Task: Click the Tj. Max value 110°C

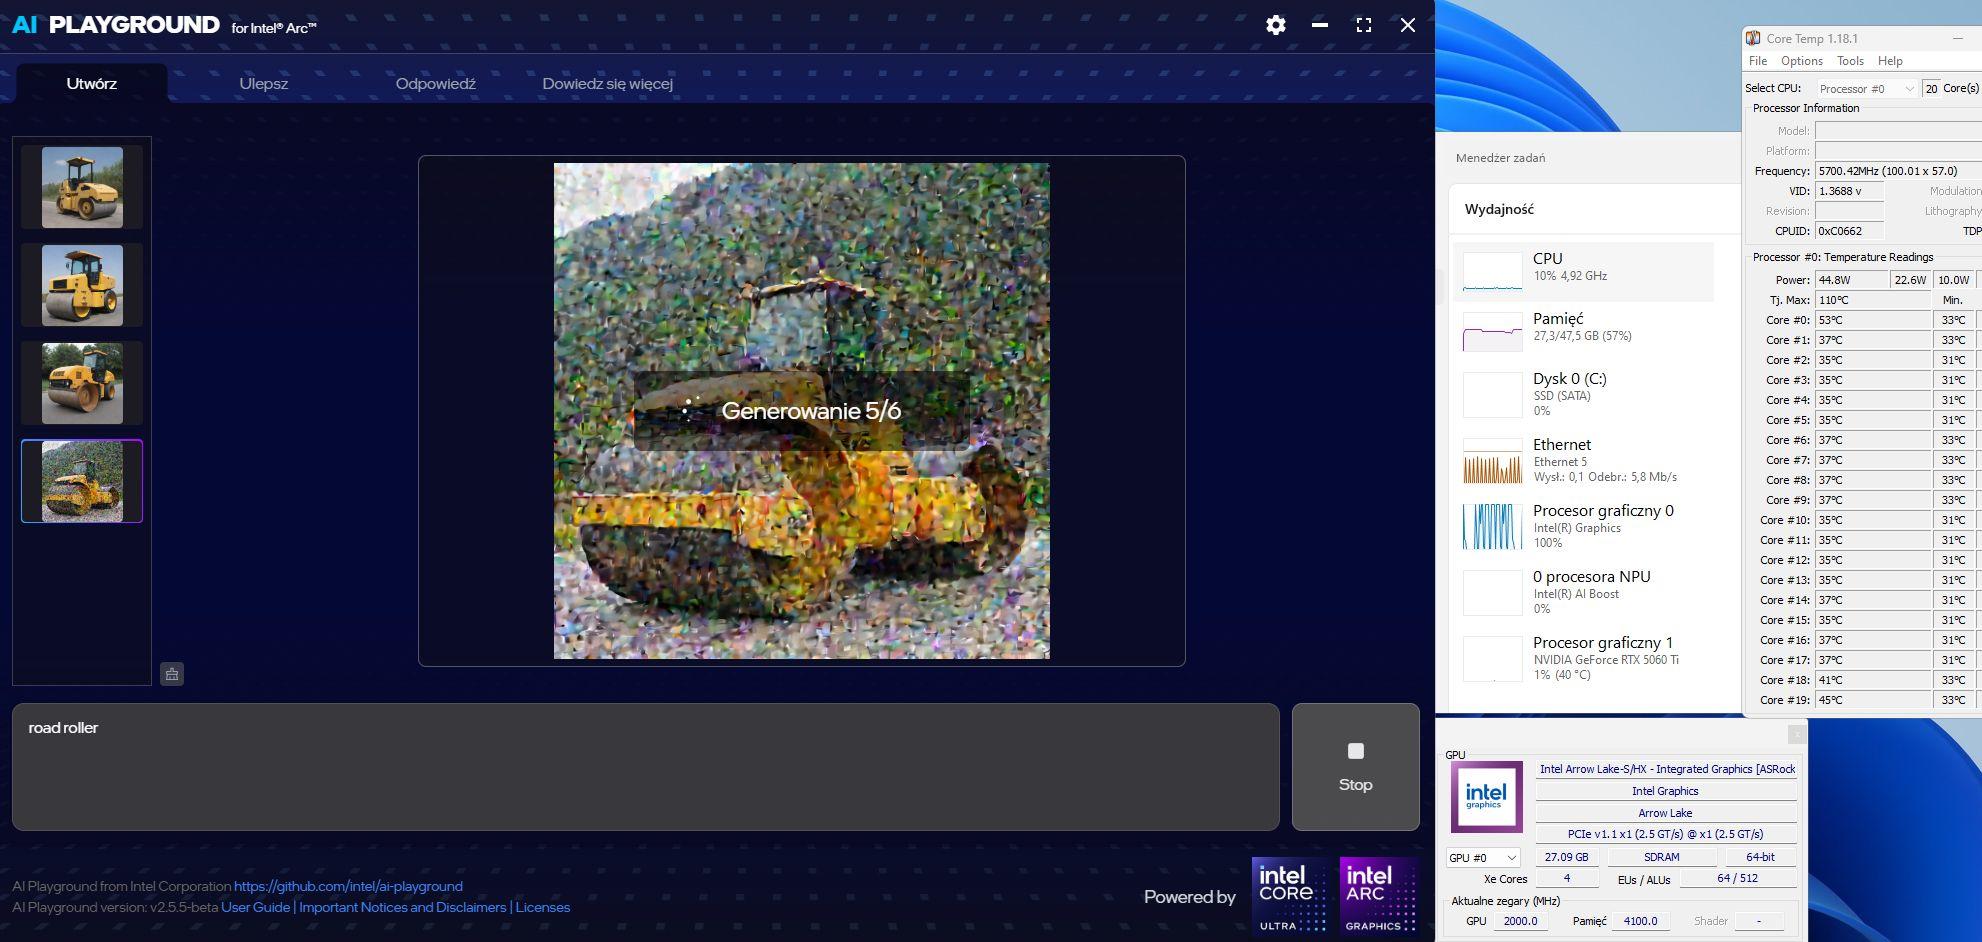Action: click(x=1873, y=300)
